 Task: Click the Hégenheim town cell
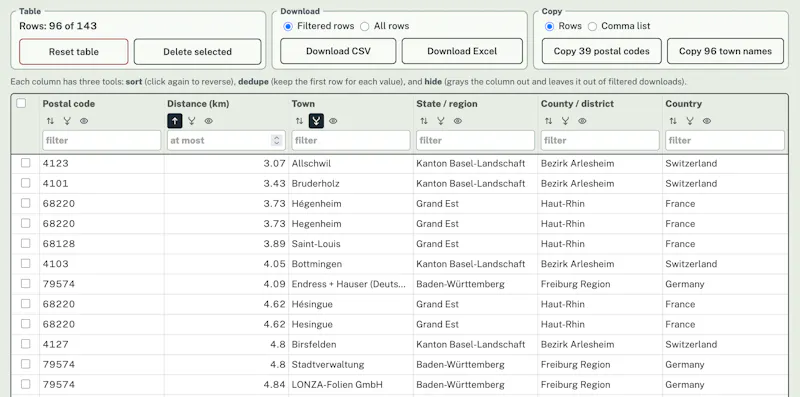tap(351, 204)
